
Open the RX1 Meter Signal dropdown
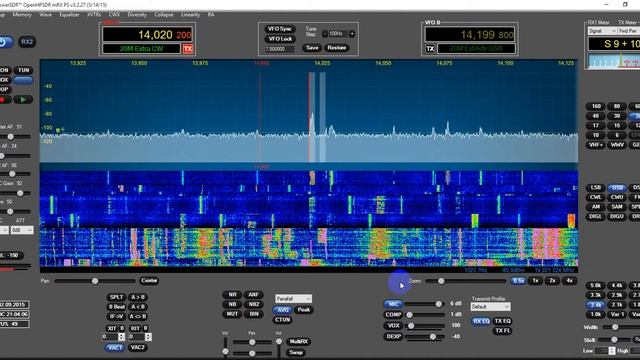coord(602,31)
